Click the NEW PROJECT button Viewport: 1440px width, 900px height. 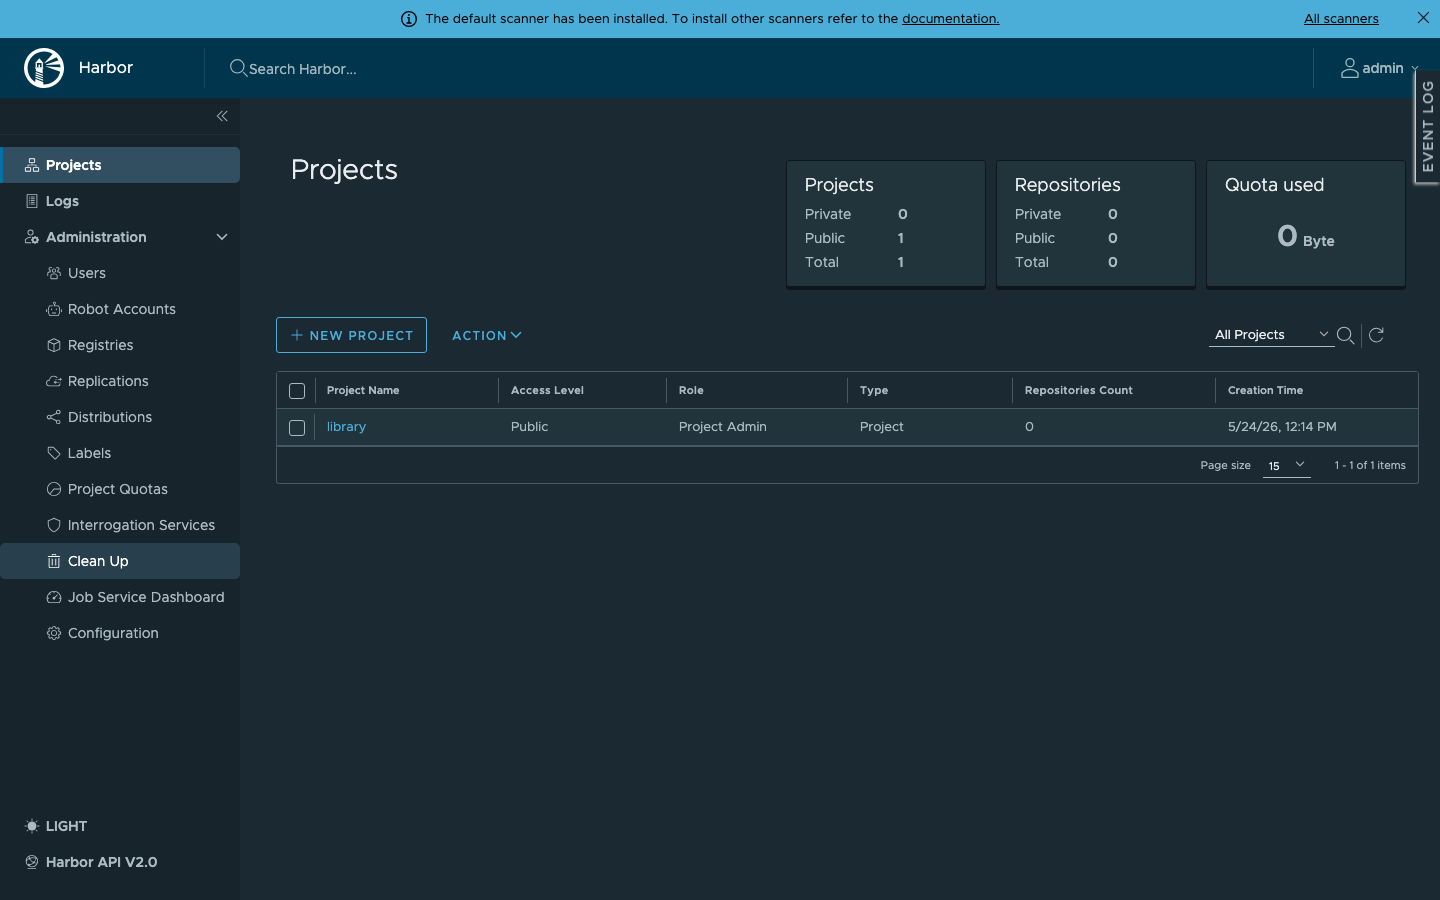point(351,335)
